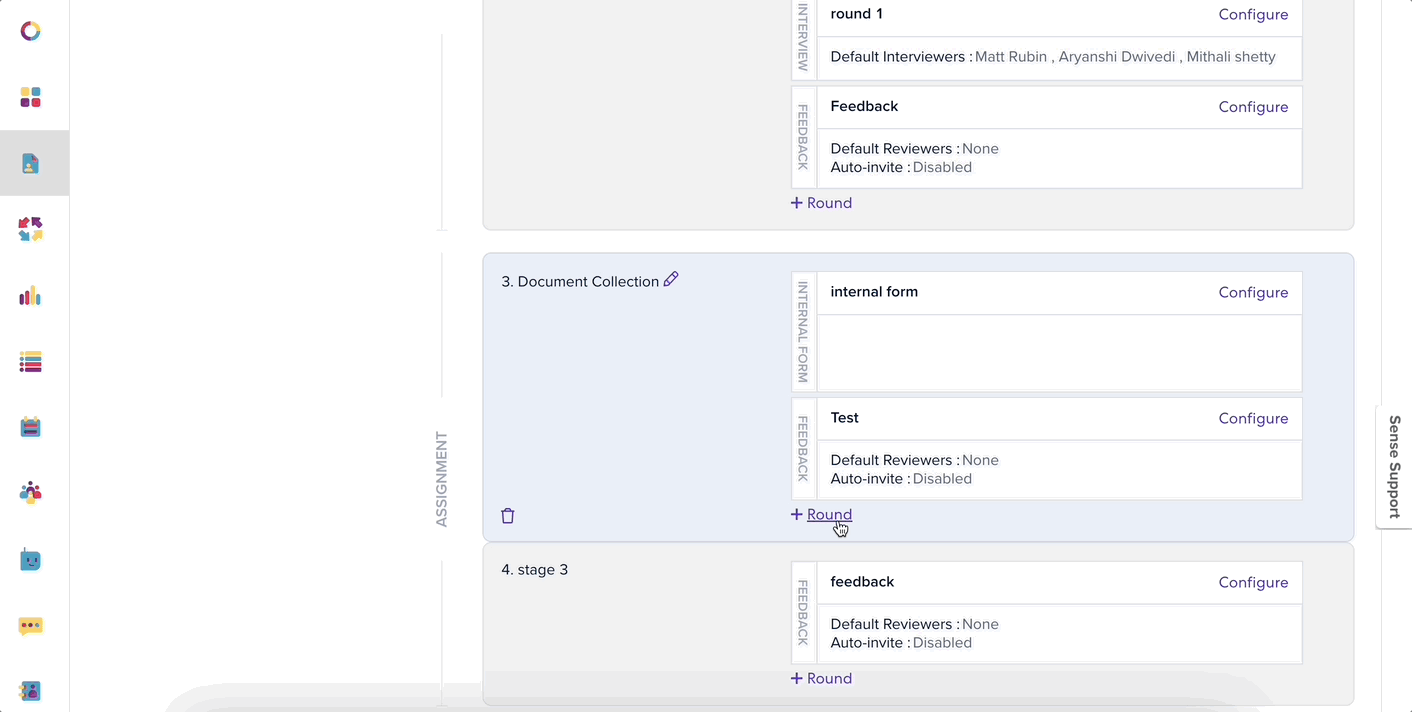The height and width of the screenshot is (712, 1412).
Task: Click the app logo at sidebar top
Action: coord(30,31)
